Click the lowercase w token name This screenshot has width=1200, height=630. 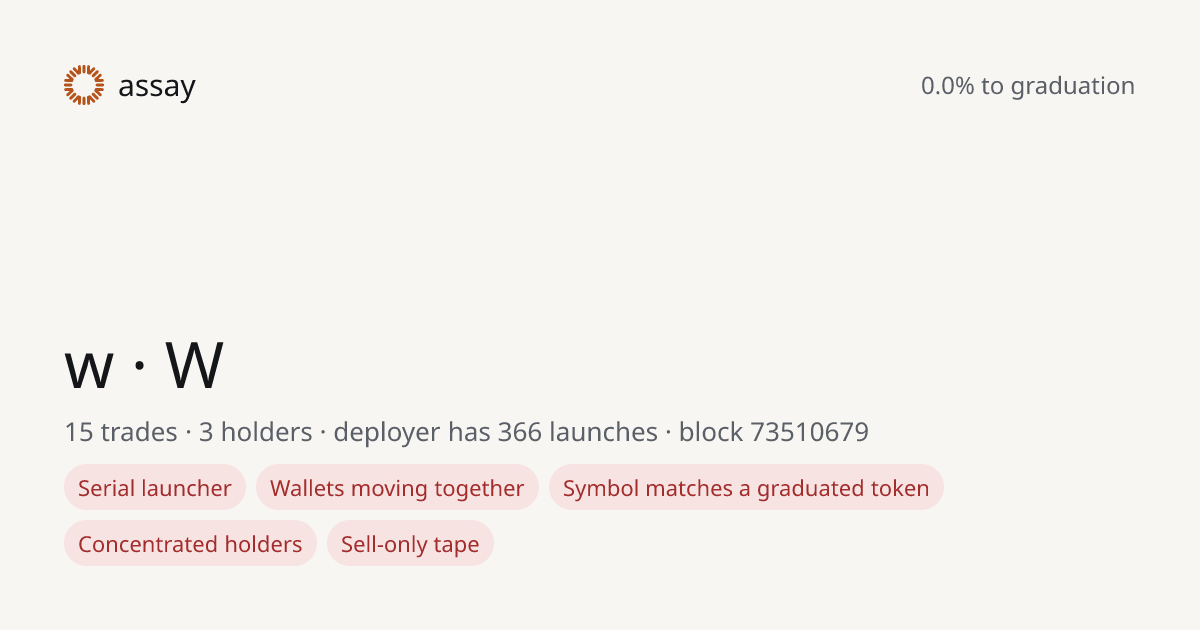[89, 369]
